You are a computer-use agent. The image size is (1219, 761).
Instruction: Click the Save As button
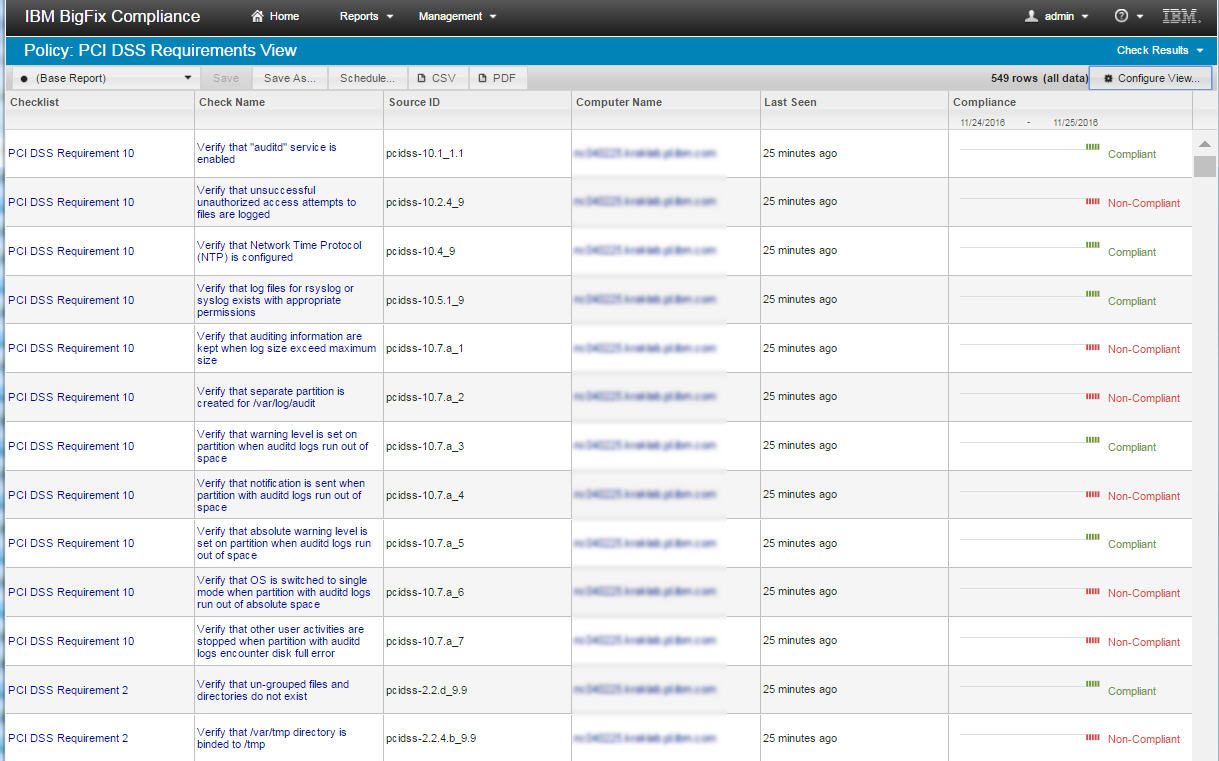point(289,77)
